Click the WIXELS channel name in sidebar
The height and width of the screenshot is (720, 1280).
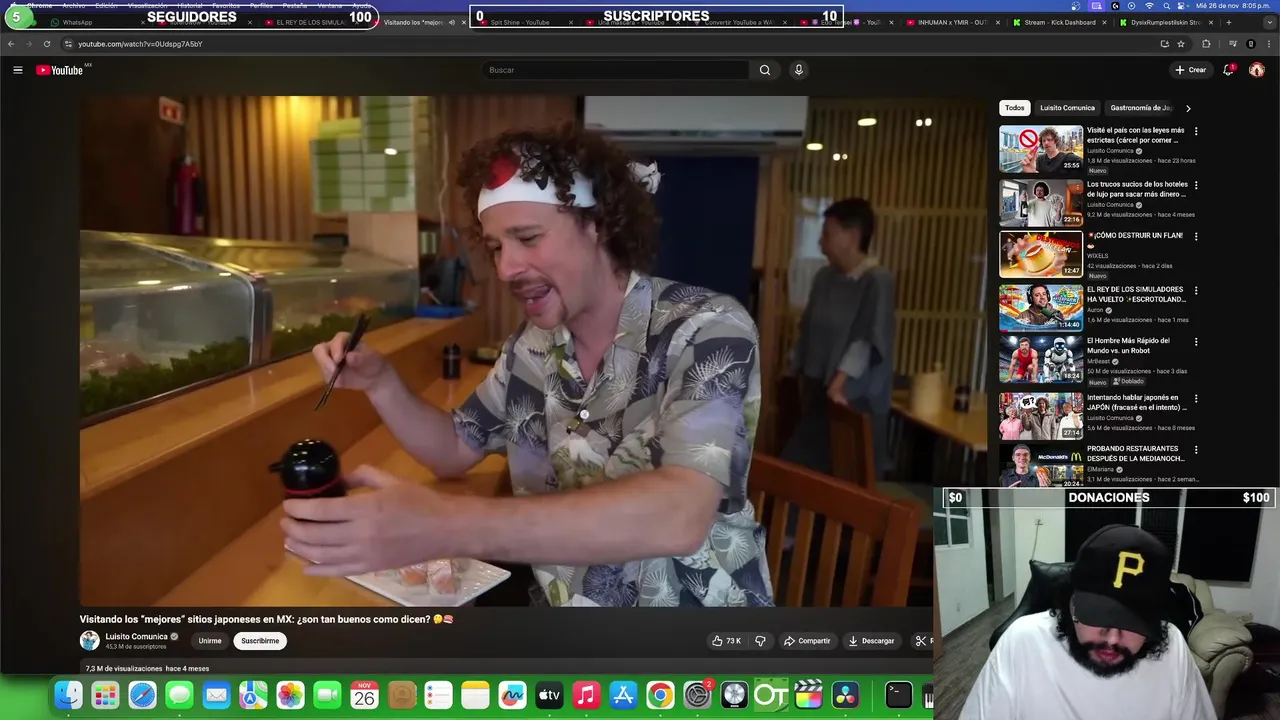pos(1098,256)
